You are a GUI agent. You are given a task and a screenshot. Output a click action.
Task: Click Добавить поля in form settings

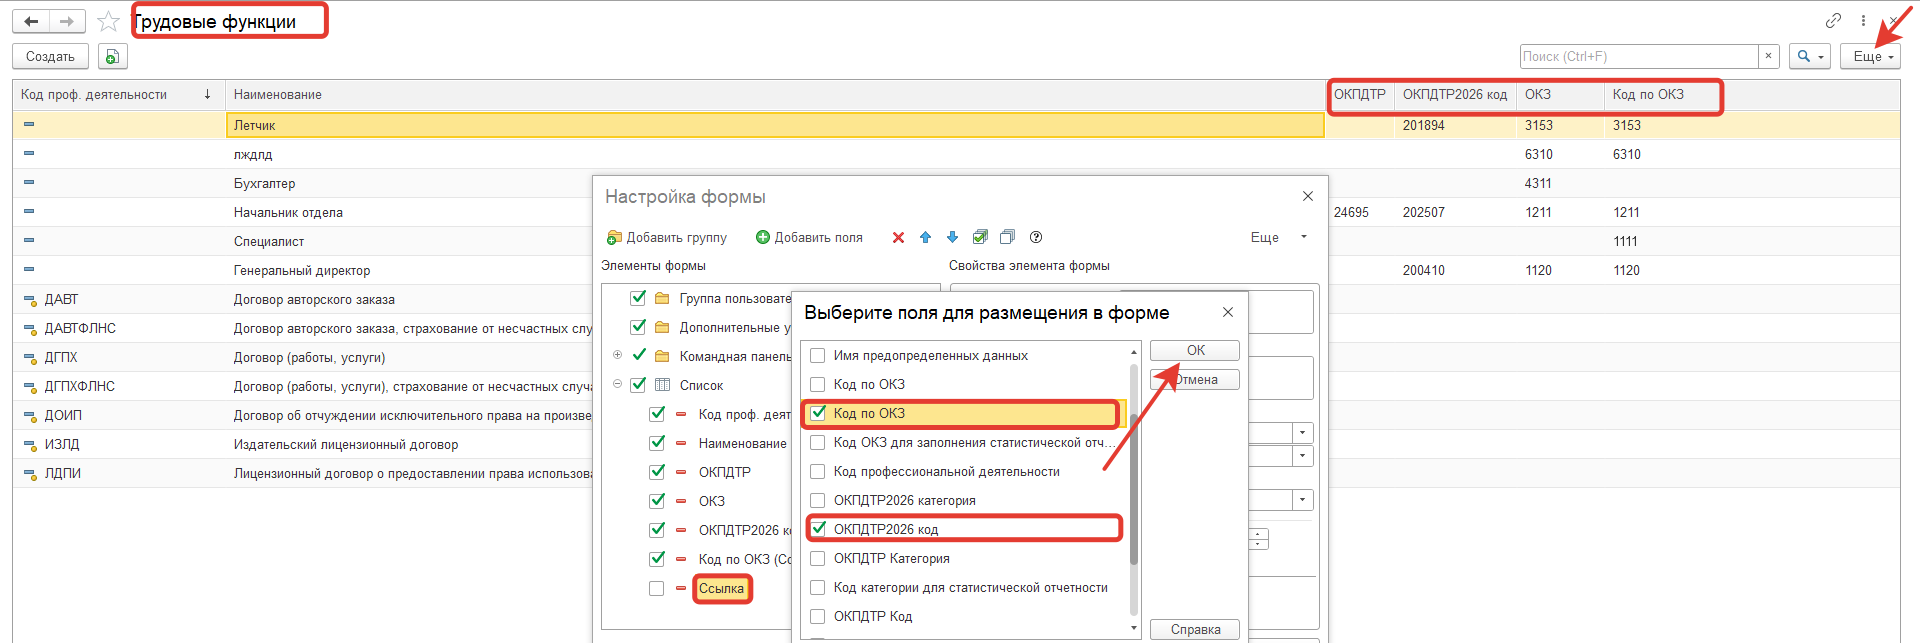(809, 237)
